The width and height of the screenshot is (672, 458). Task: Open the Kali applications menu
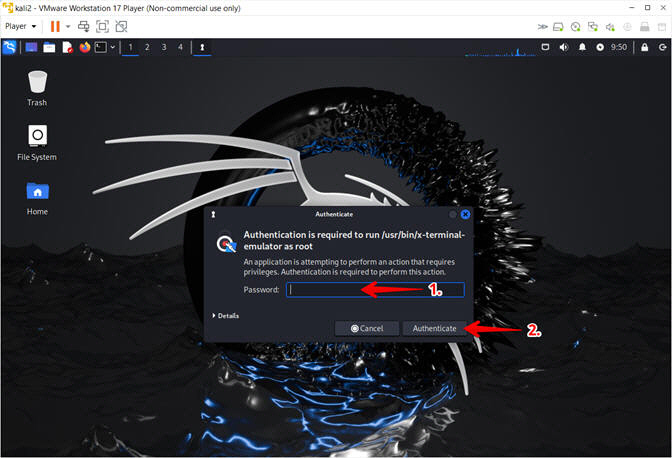pyautogui.click(x=9, y=47)
